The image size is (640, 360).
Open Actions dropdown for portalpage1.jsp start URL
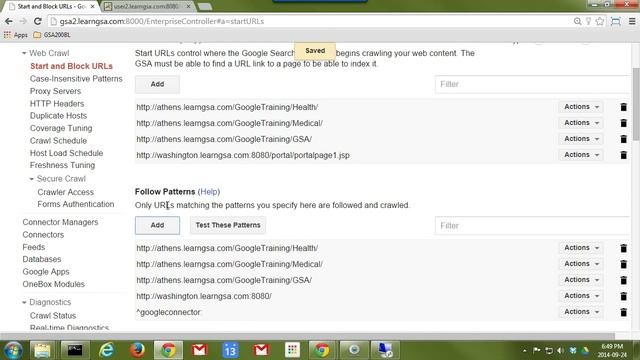(581, 155)
